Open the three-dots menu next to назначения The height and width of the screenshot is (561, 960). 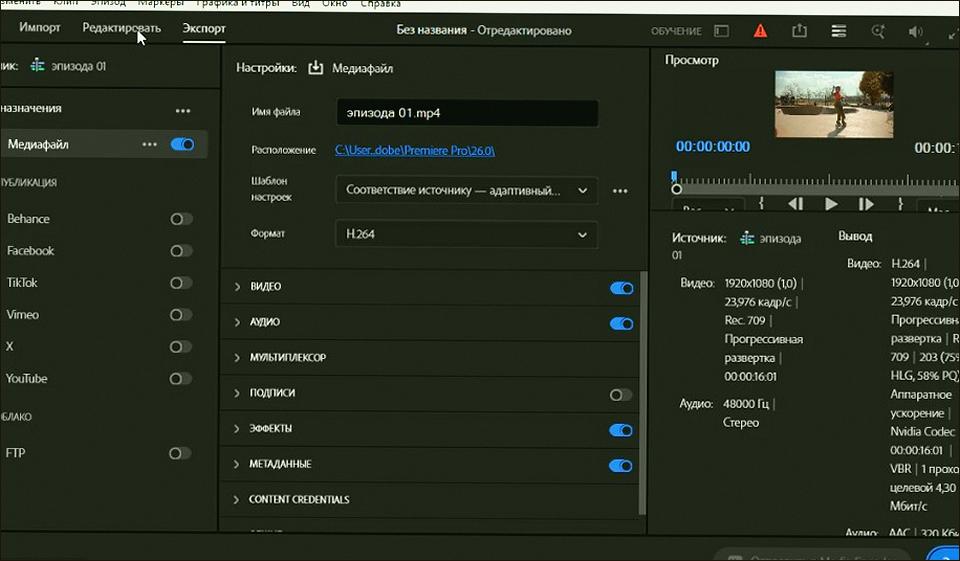183,111
